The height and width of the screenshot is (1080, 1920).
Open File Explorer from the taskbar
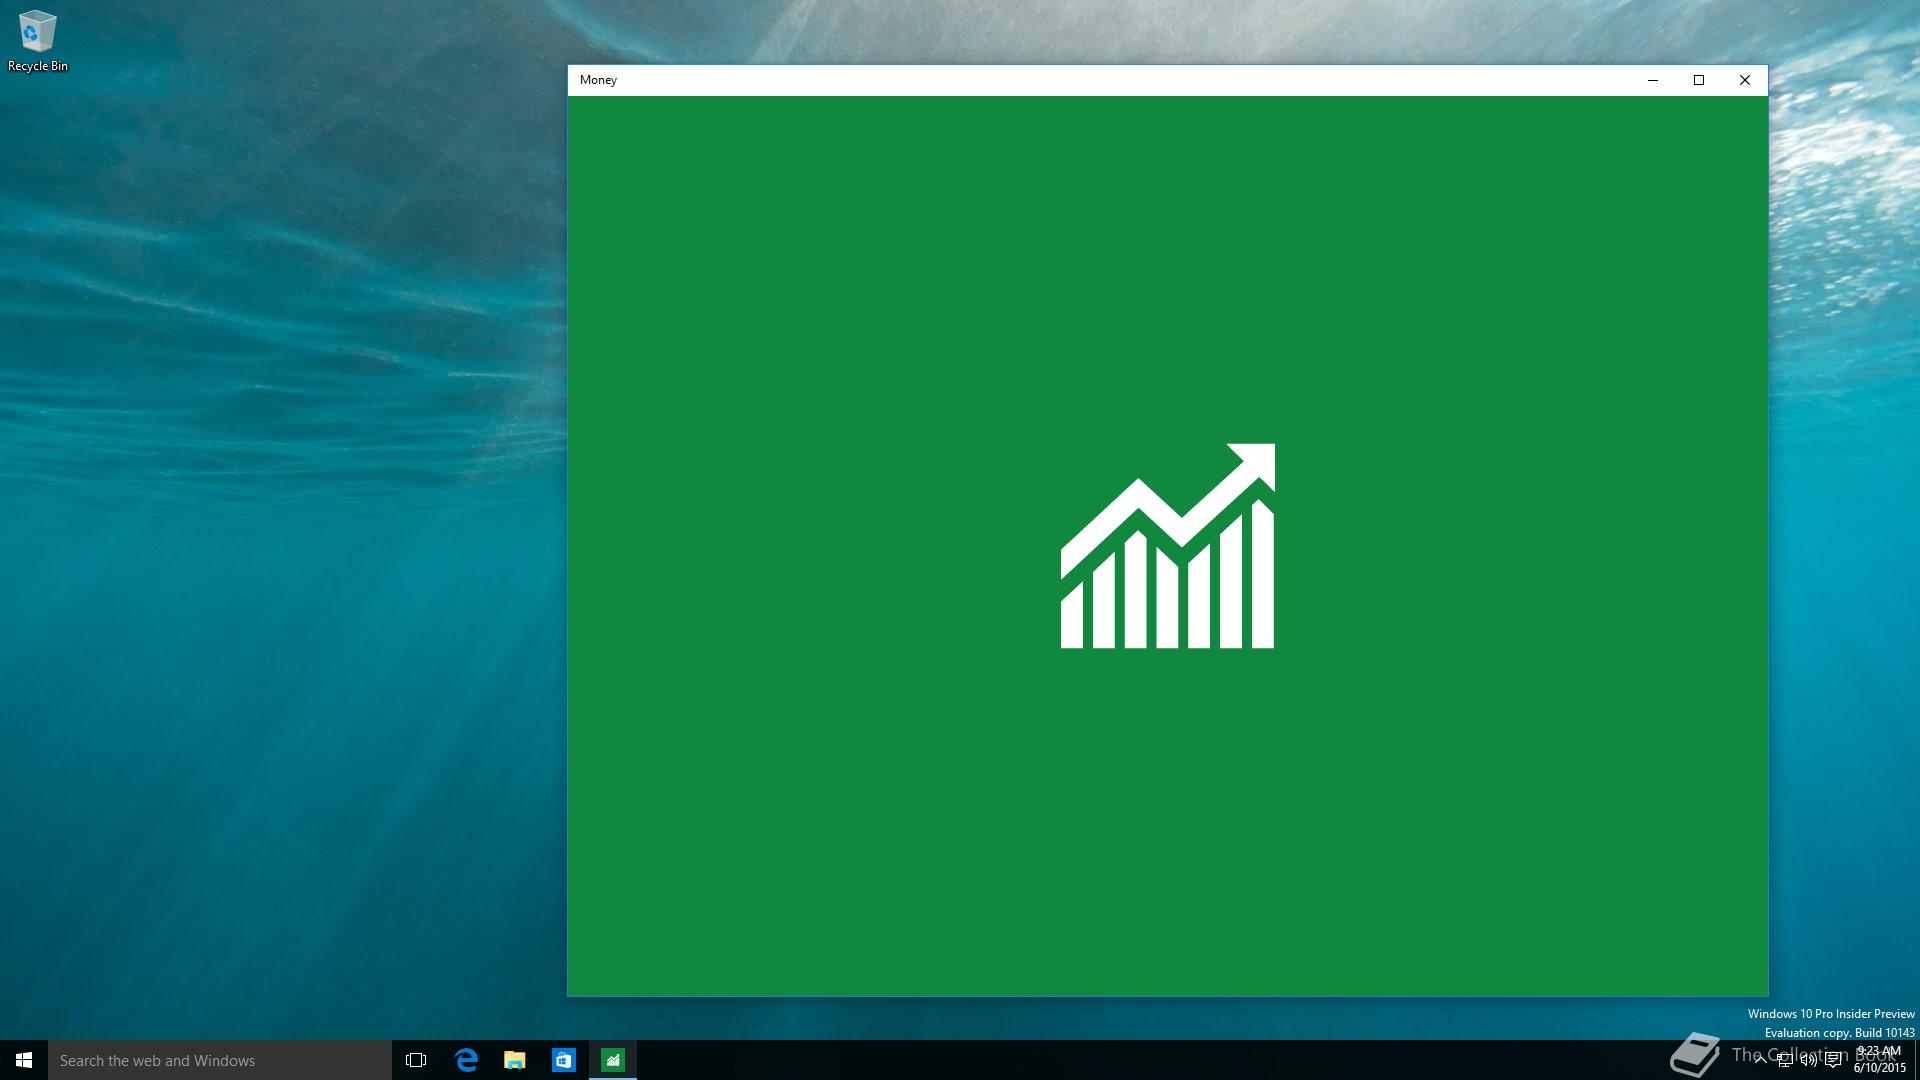(x=515, y=1060)
